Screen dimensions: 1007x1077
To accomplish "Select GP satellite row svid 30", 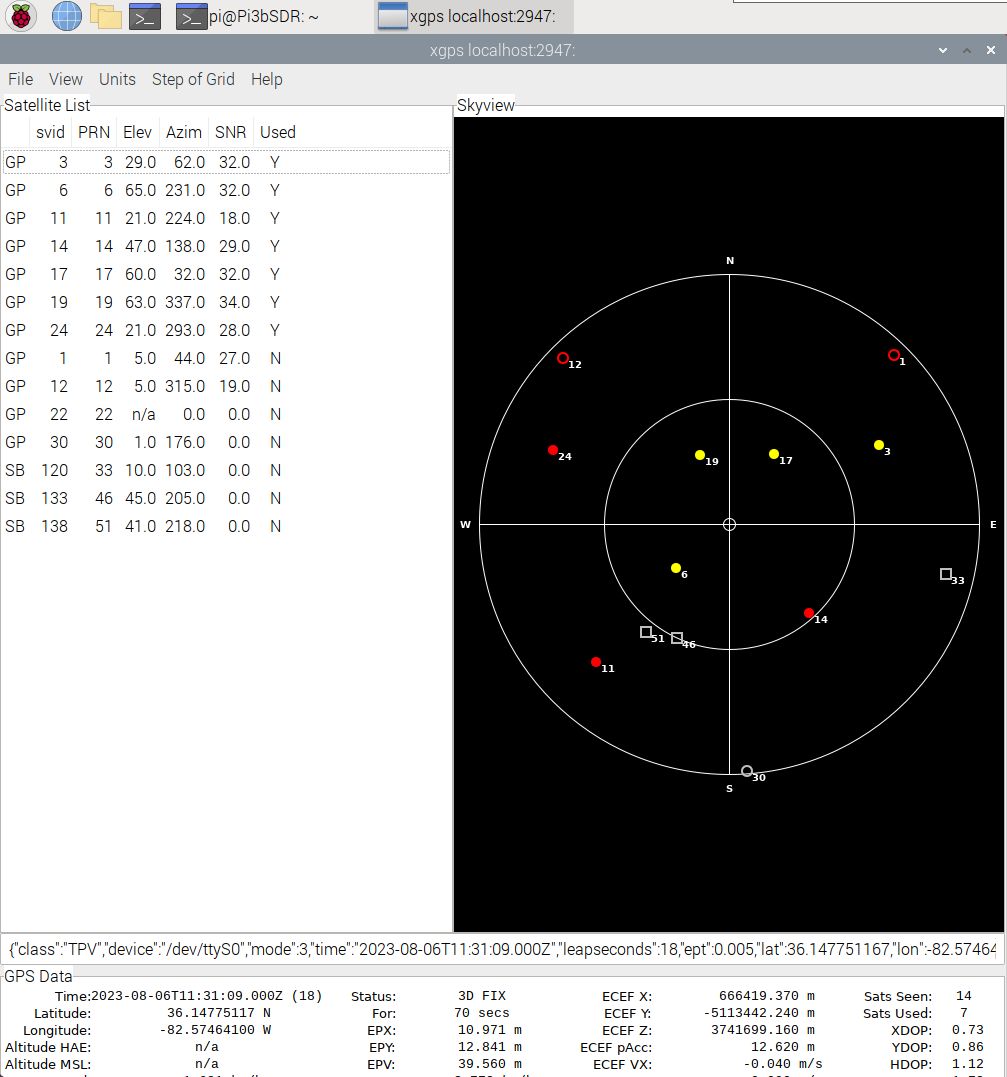I will [226, 442].
